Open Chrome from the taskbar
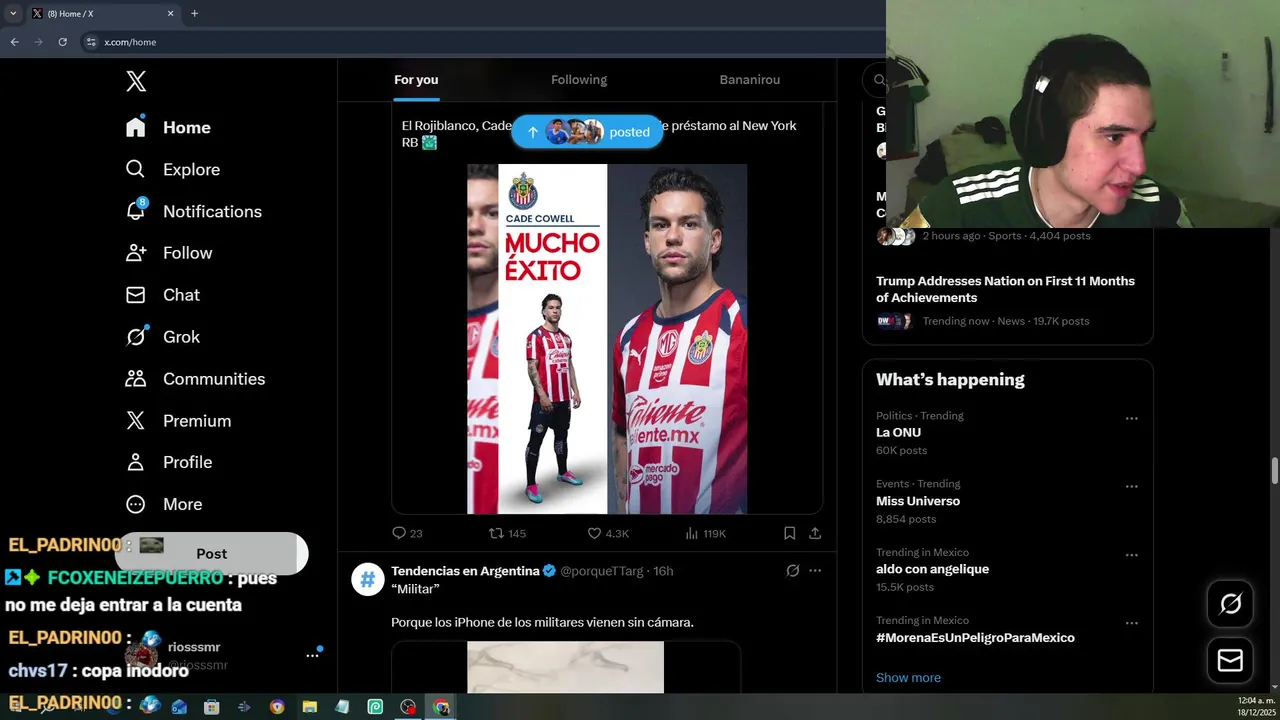1280x720 pixels. coord(441,707)
